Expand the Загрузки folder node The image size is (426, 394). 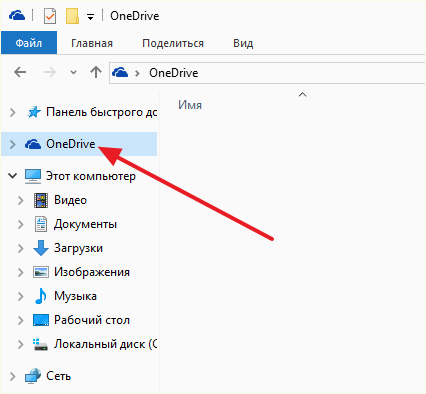(21, 248)
